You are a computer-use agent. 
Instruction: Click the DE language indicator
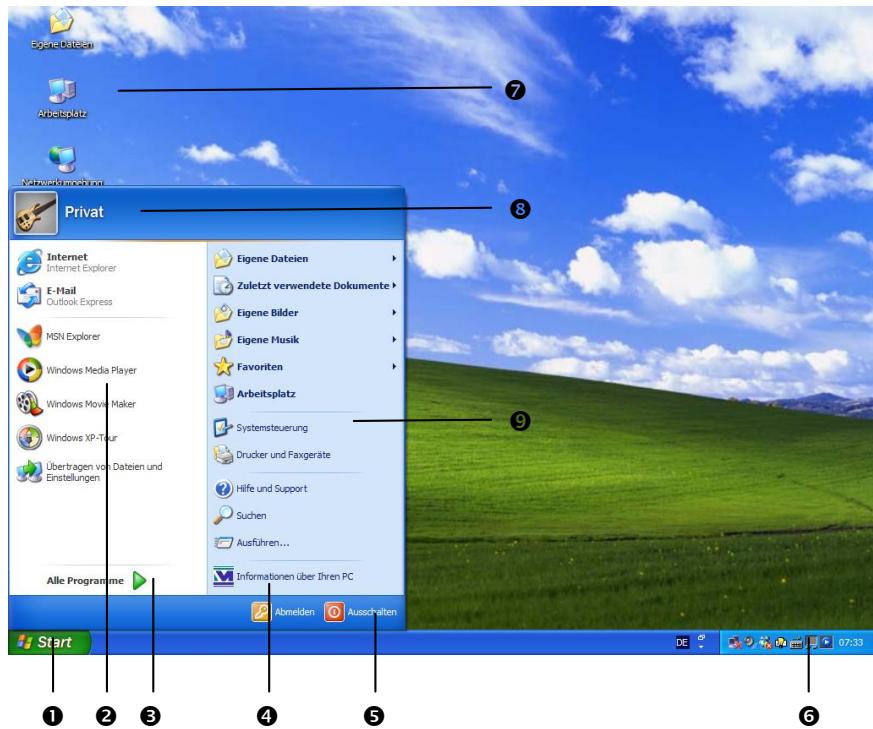(x=682, y=642)
